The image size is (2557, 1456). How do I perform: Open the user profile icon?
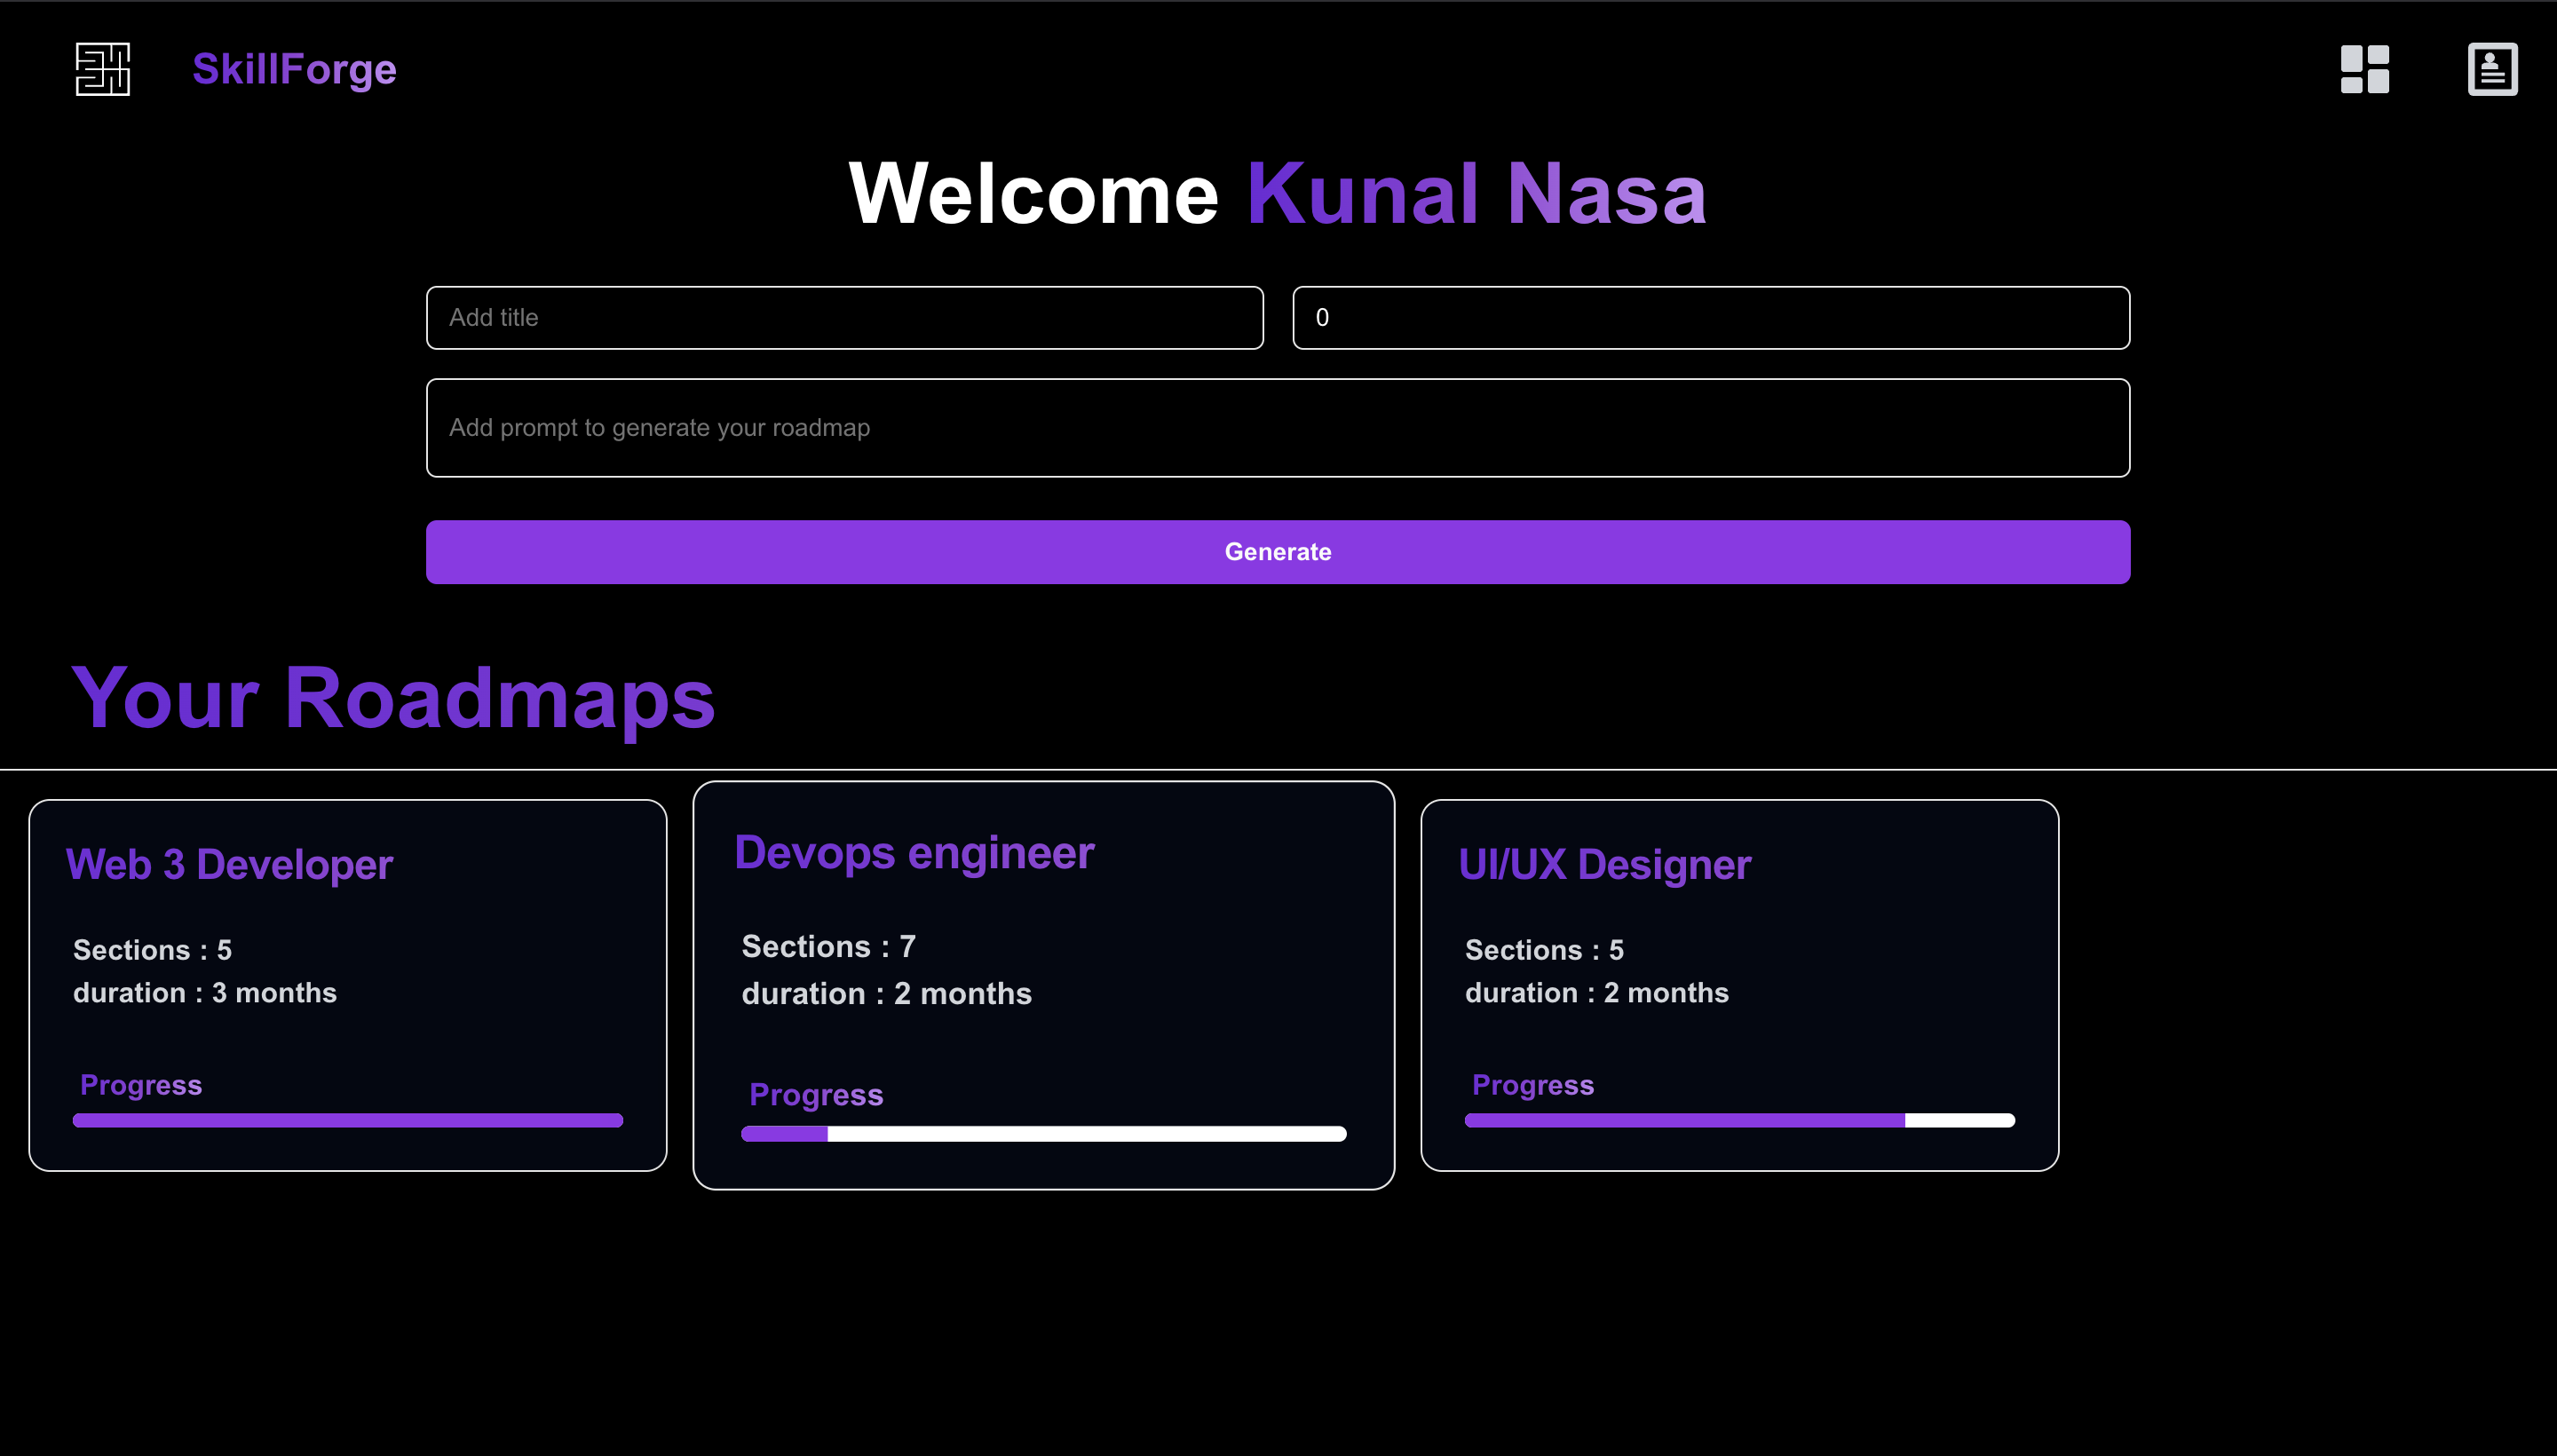2491,69
